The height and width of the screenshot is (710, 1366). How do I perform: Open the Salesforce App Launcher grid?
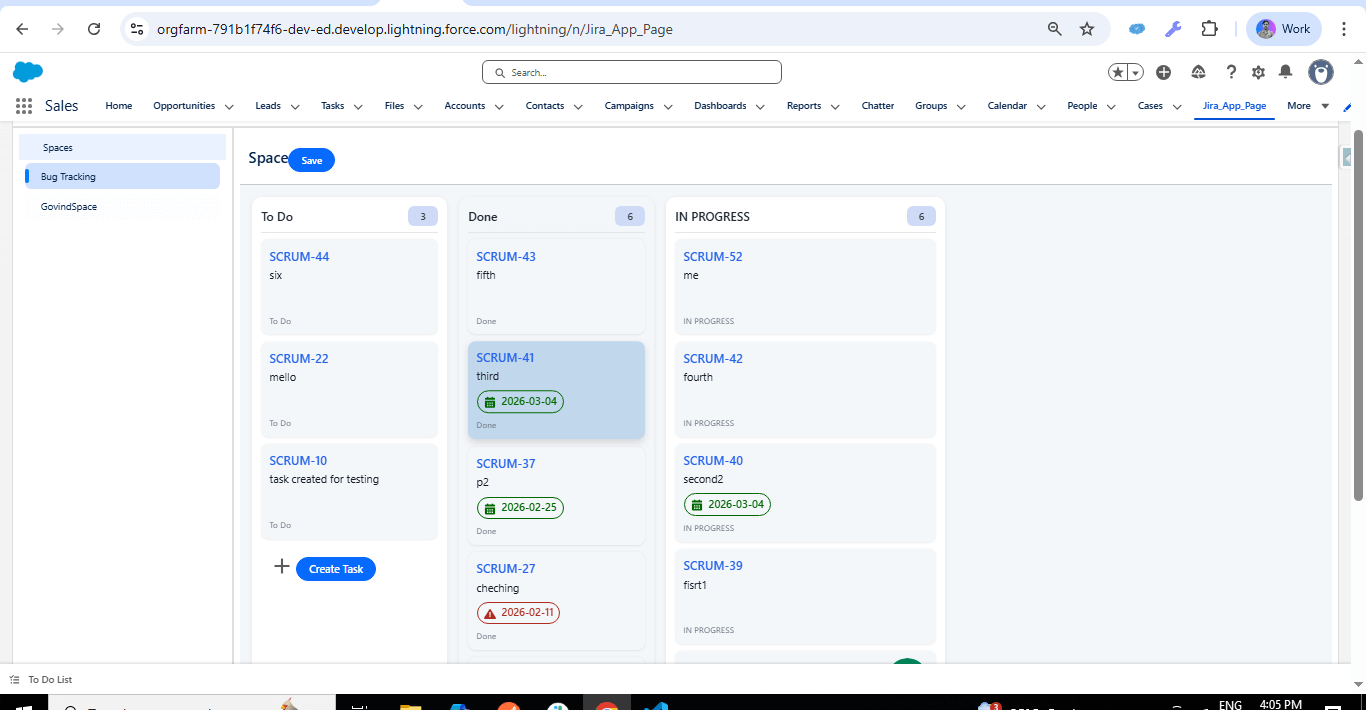coord(24,106)
